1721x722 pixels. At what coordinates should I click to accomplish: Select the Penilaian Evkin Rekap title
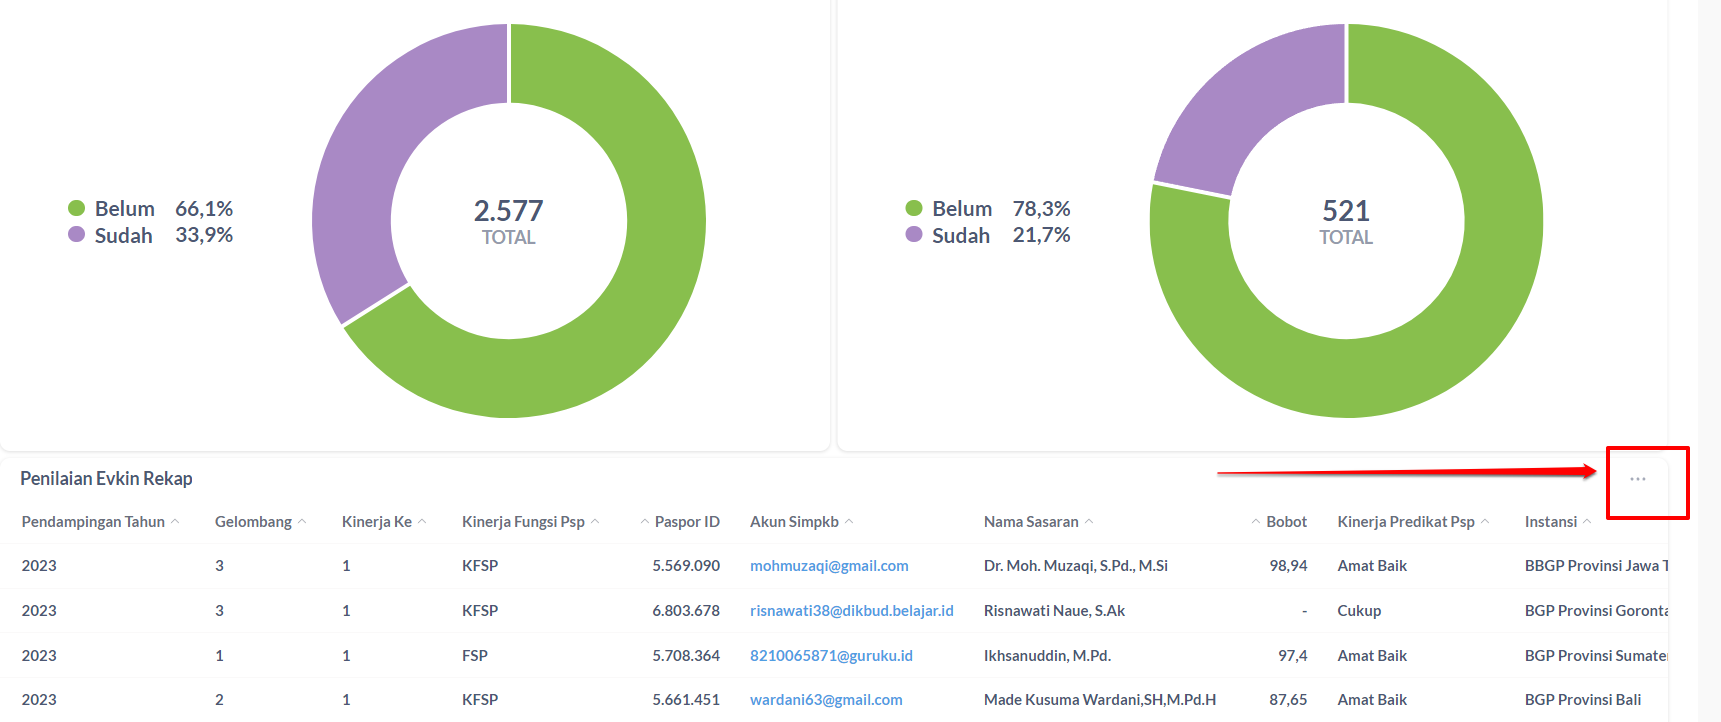coord(106,479)
